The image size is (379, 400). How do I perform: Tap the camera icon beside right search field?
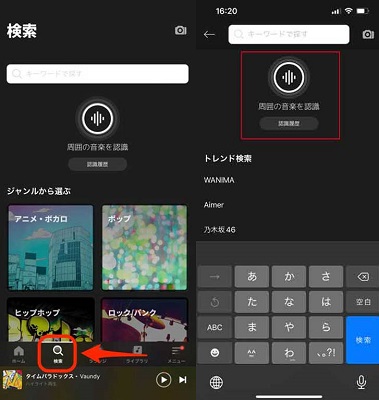(x=368, y=34)
